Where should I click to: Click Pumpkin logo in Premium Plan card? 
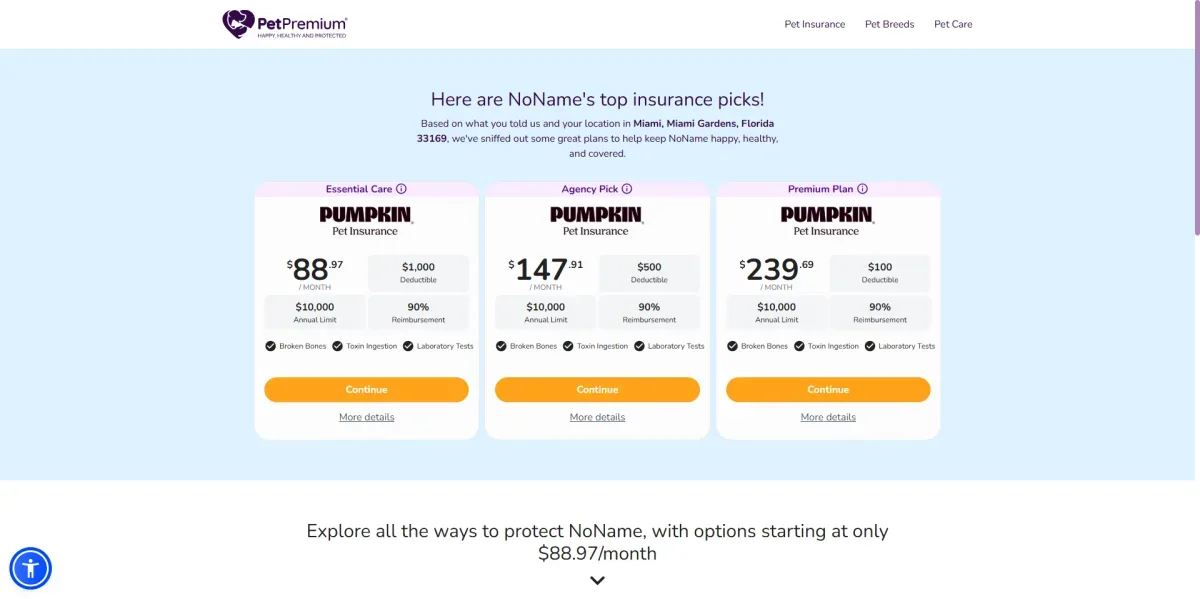[x=827, y=221]
